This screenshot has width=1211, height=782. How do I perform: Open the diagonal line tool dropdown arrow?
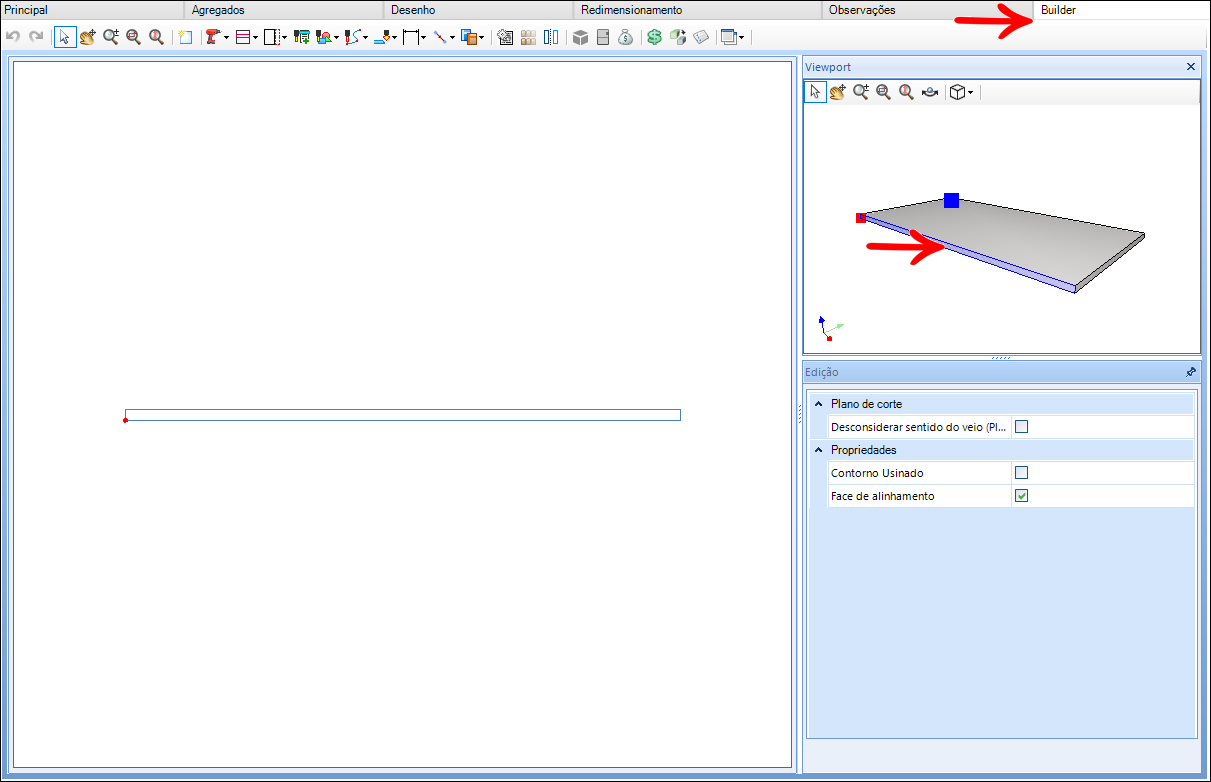(452, 38)
